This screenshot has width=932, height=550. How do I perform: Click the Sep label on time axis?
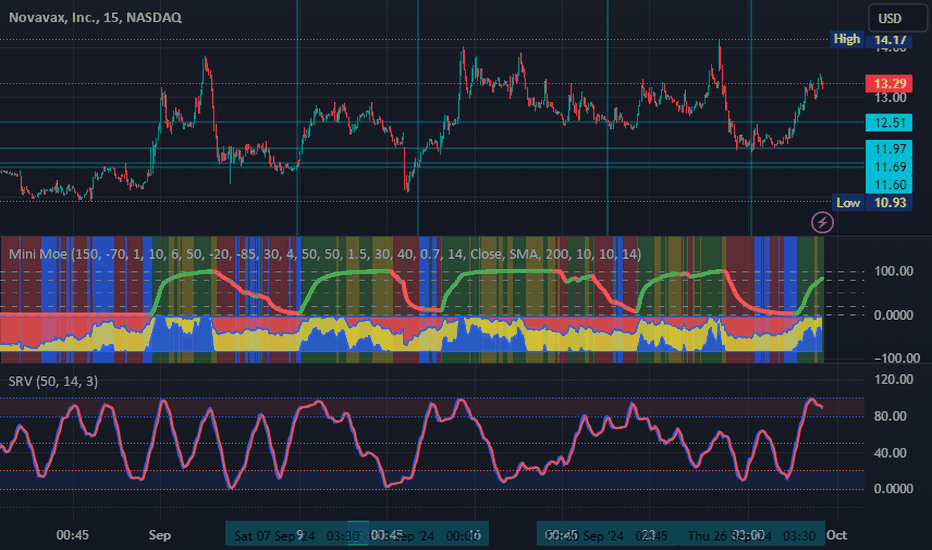tap(159, 535)
